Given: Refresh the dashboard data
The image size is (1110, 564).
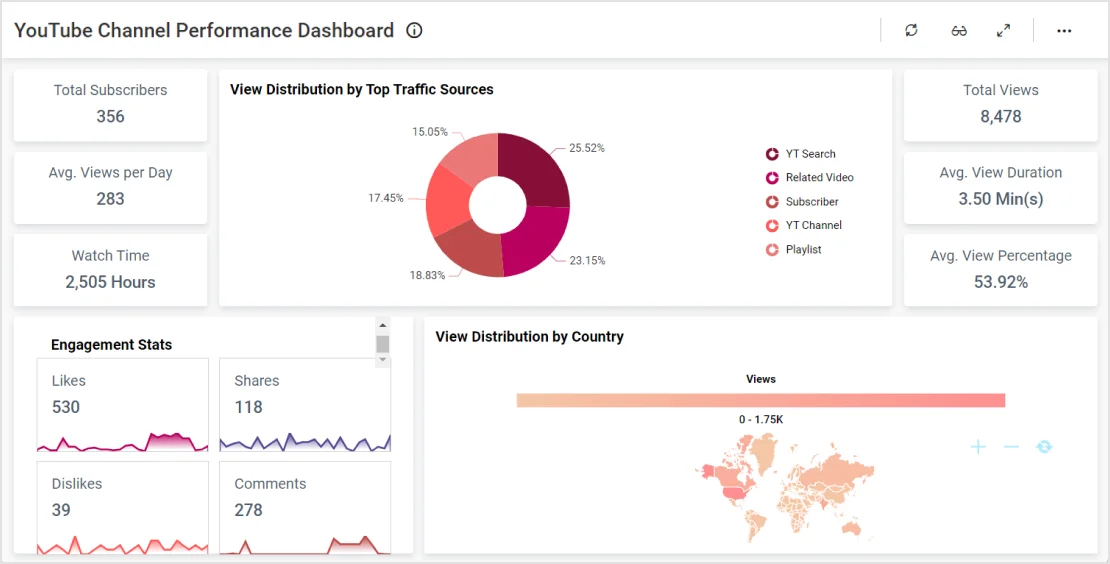Looking at the screenshot, I should point(911,30).
